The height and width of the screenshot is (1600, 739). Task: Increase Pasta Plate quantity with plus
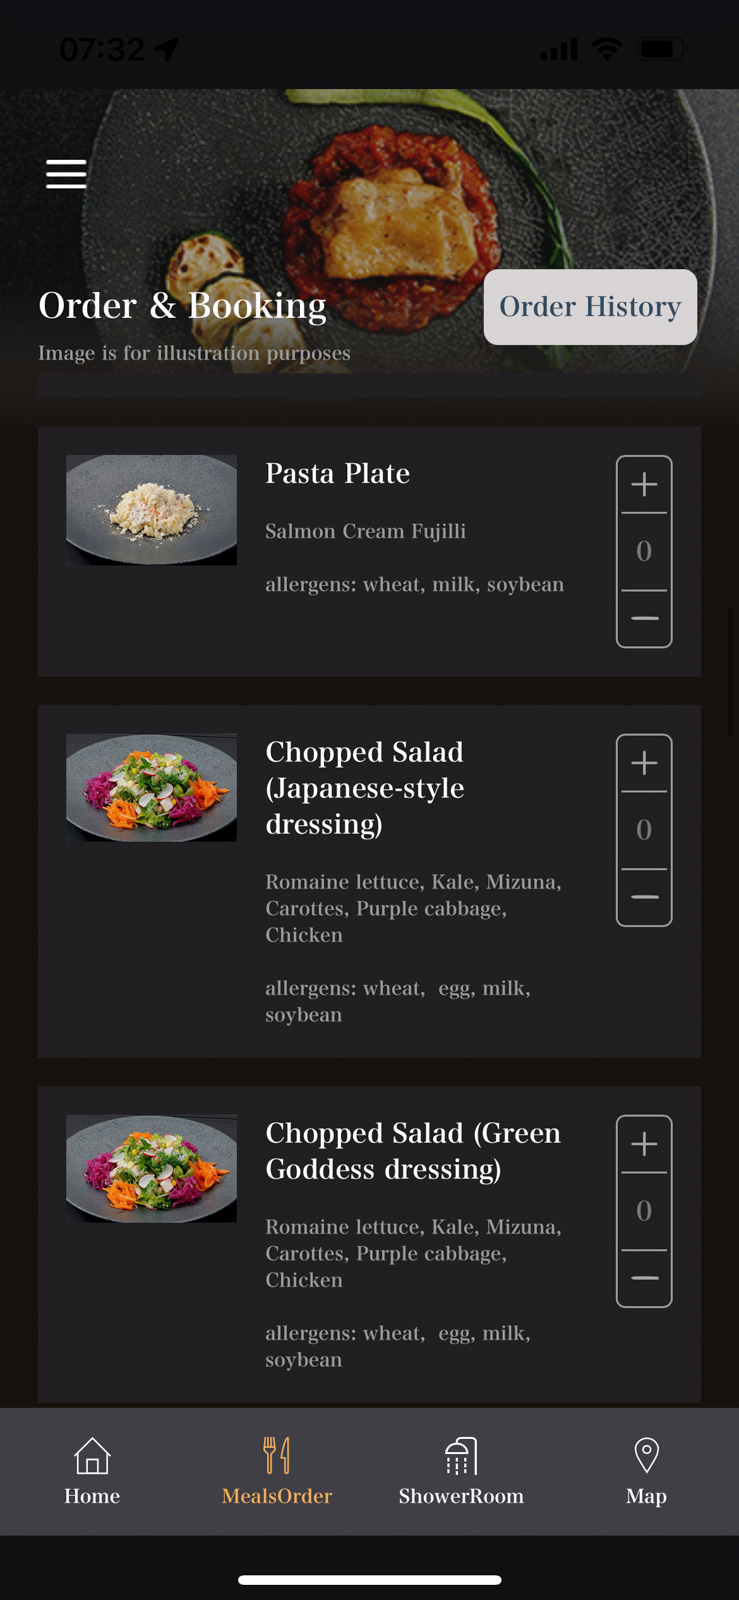coord(644,485)
